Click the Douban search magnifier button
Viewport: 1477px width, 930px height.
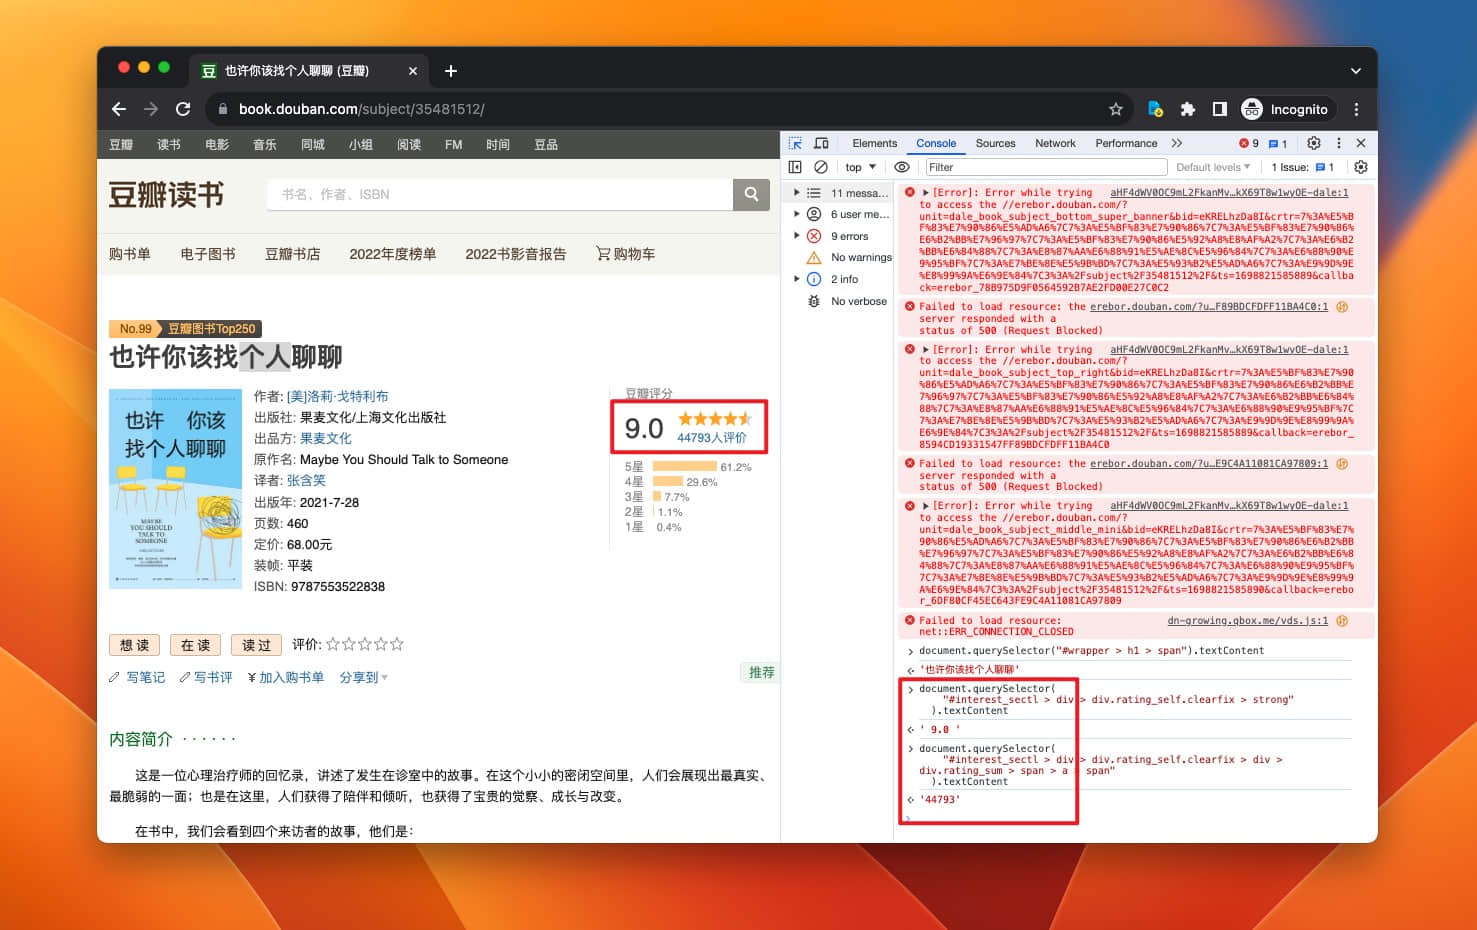tap(751, 194)
